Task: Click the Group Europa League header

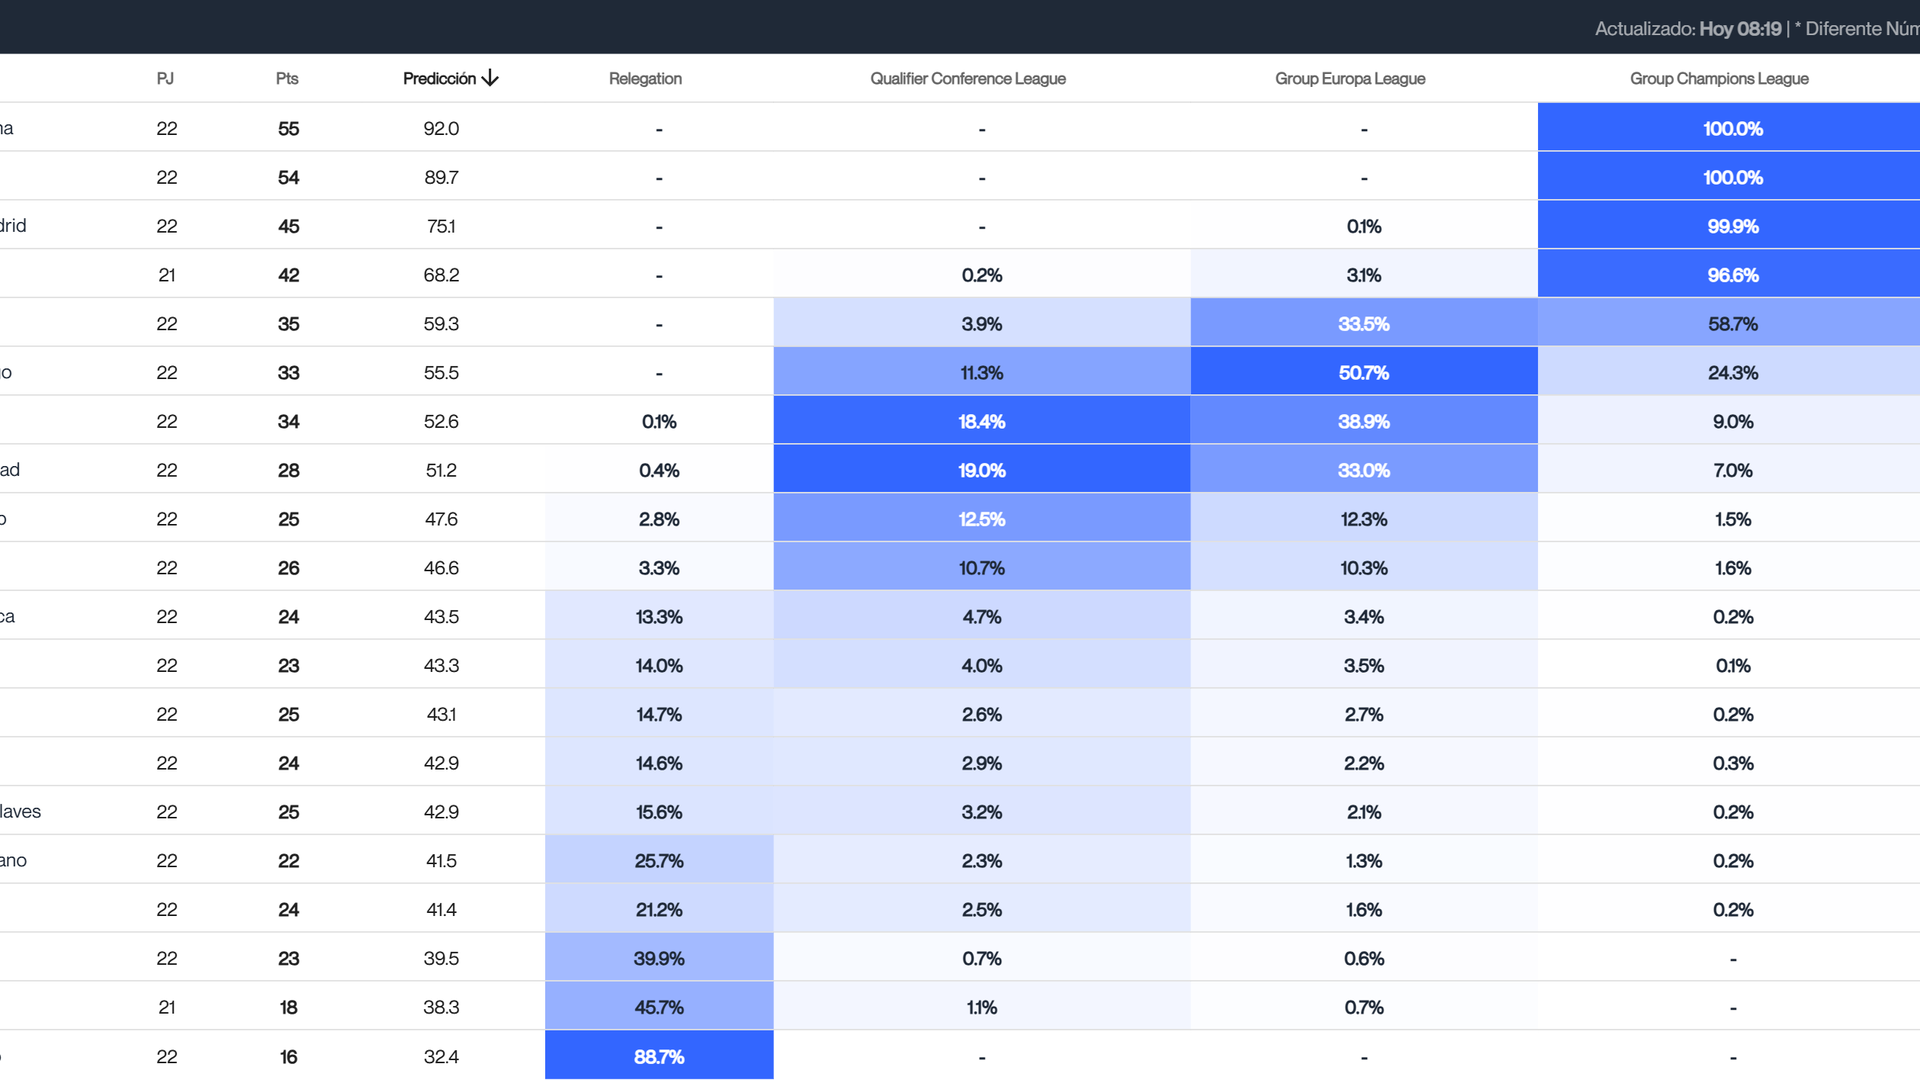Action: coord(1350,78)
